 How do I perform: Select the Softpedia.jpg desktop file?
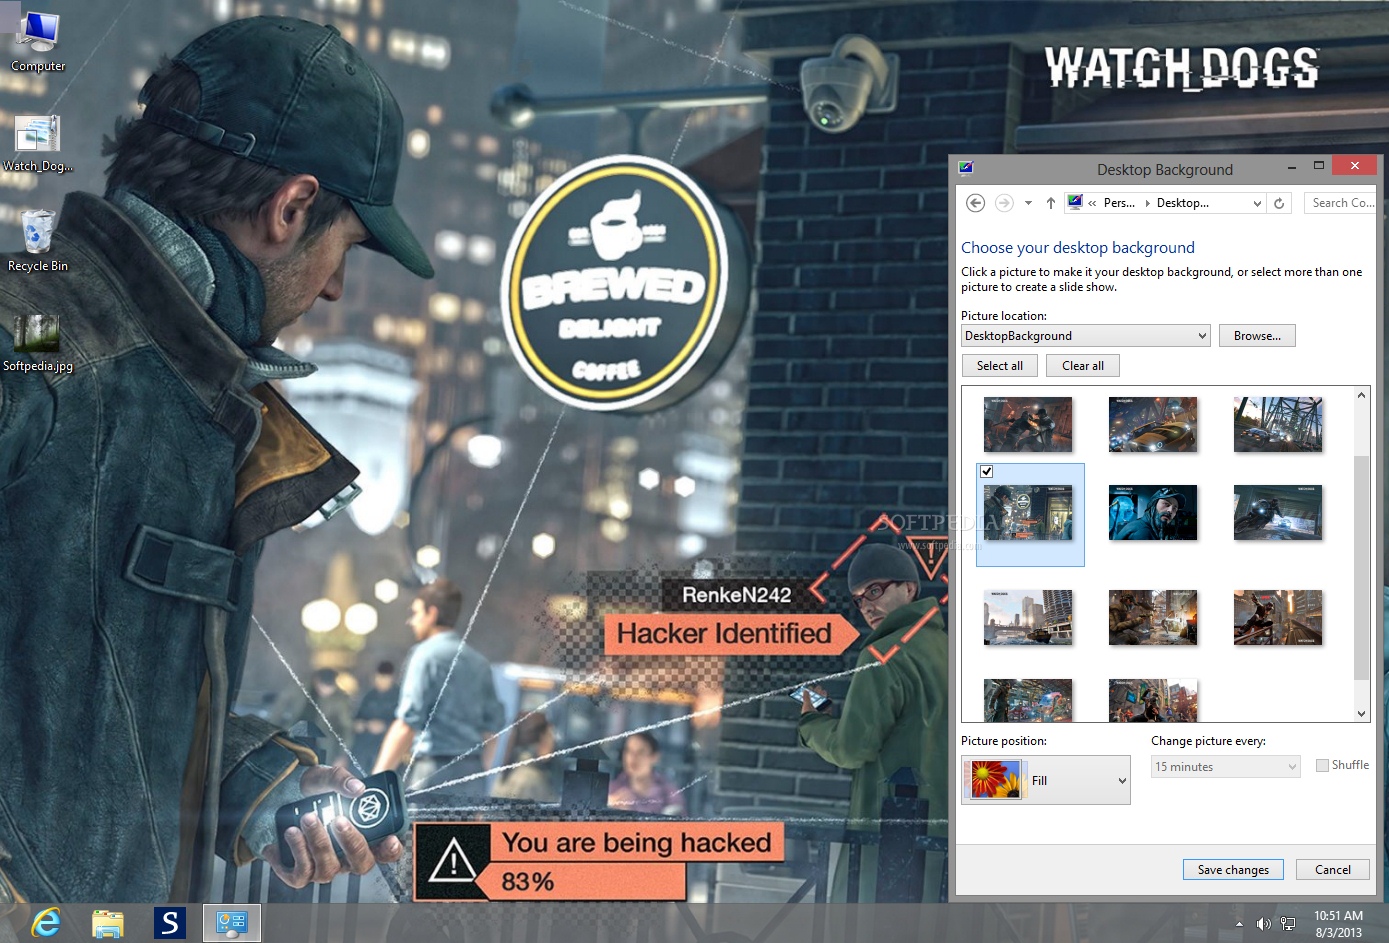pyautogui.click(x=38, y=343)
